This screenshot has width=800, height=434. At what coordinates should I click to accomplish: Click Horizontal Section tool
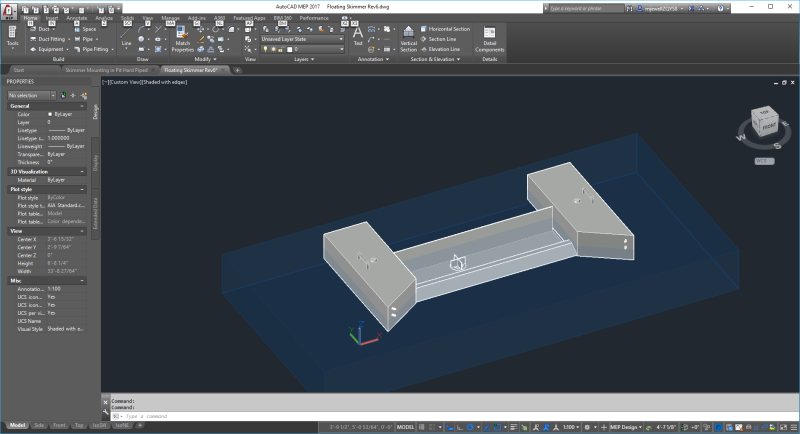coord(445,29)
